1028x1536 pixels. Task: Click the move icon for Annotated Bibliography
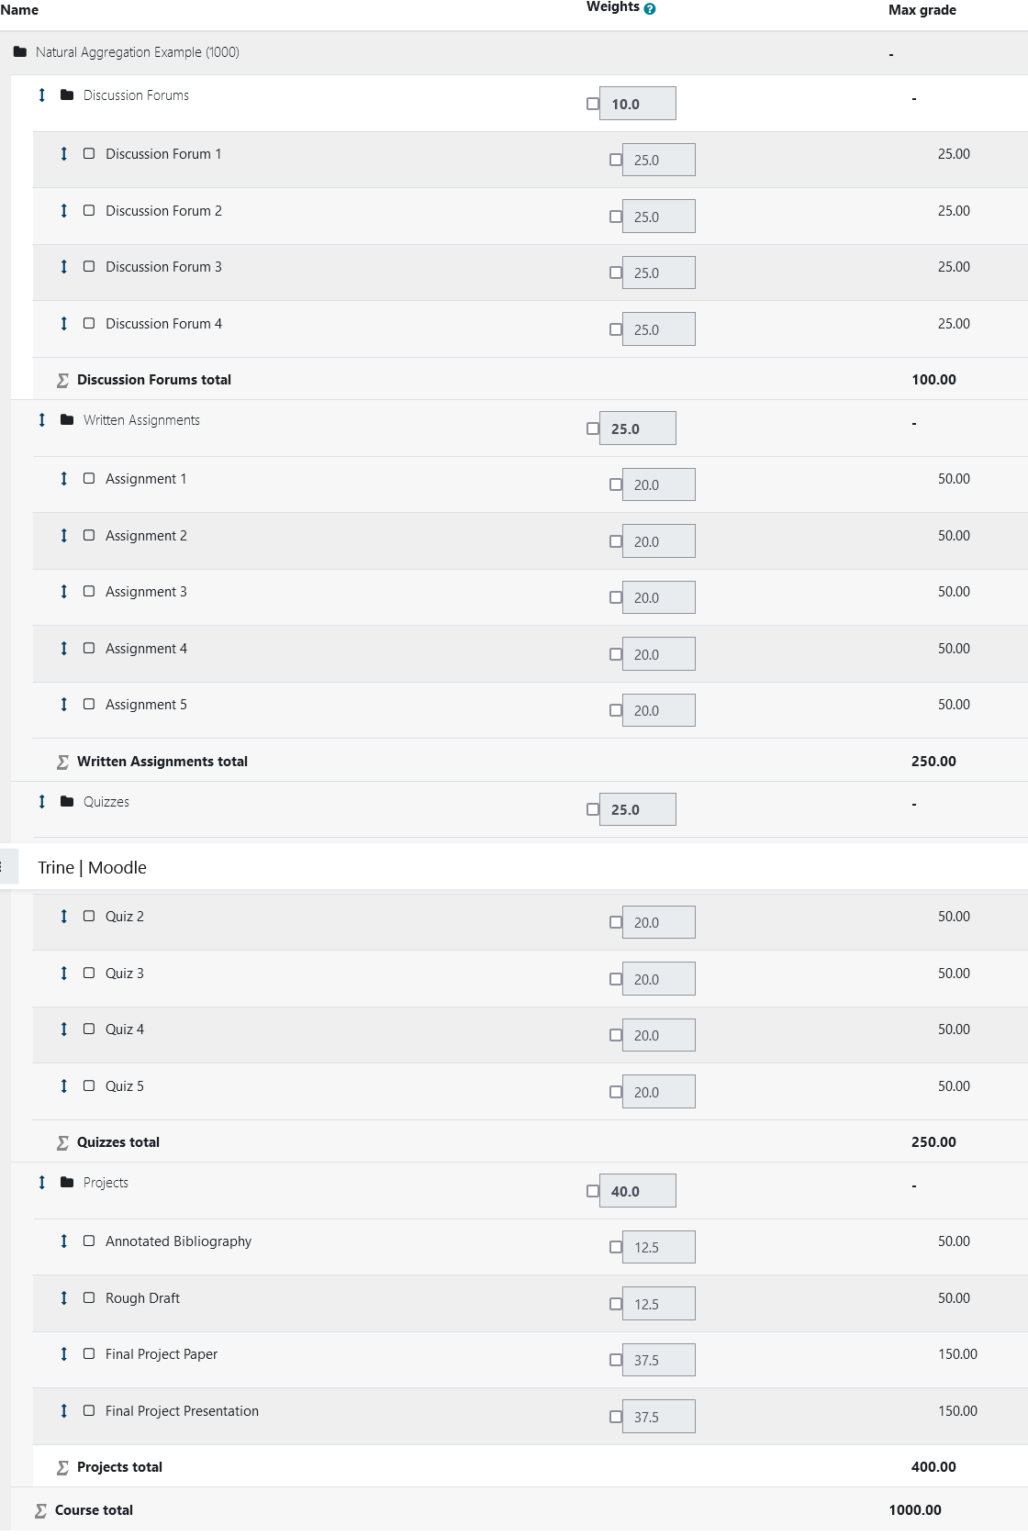(x=64, y=1241)
